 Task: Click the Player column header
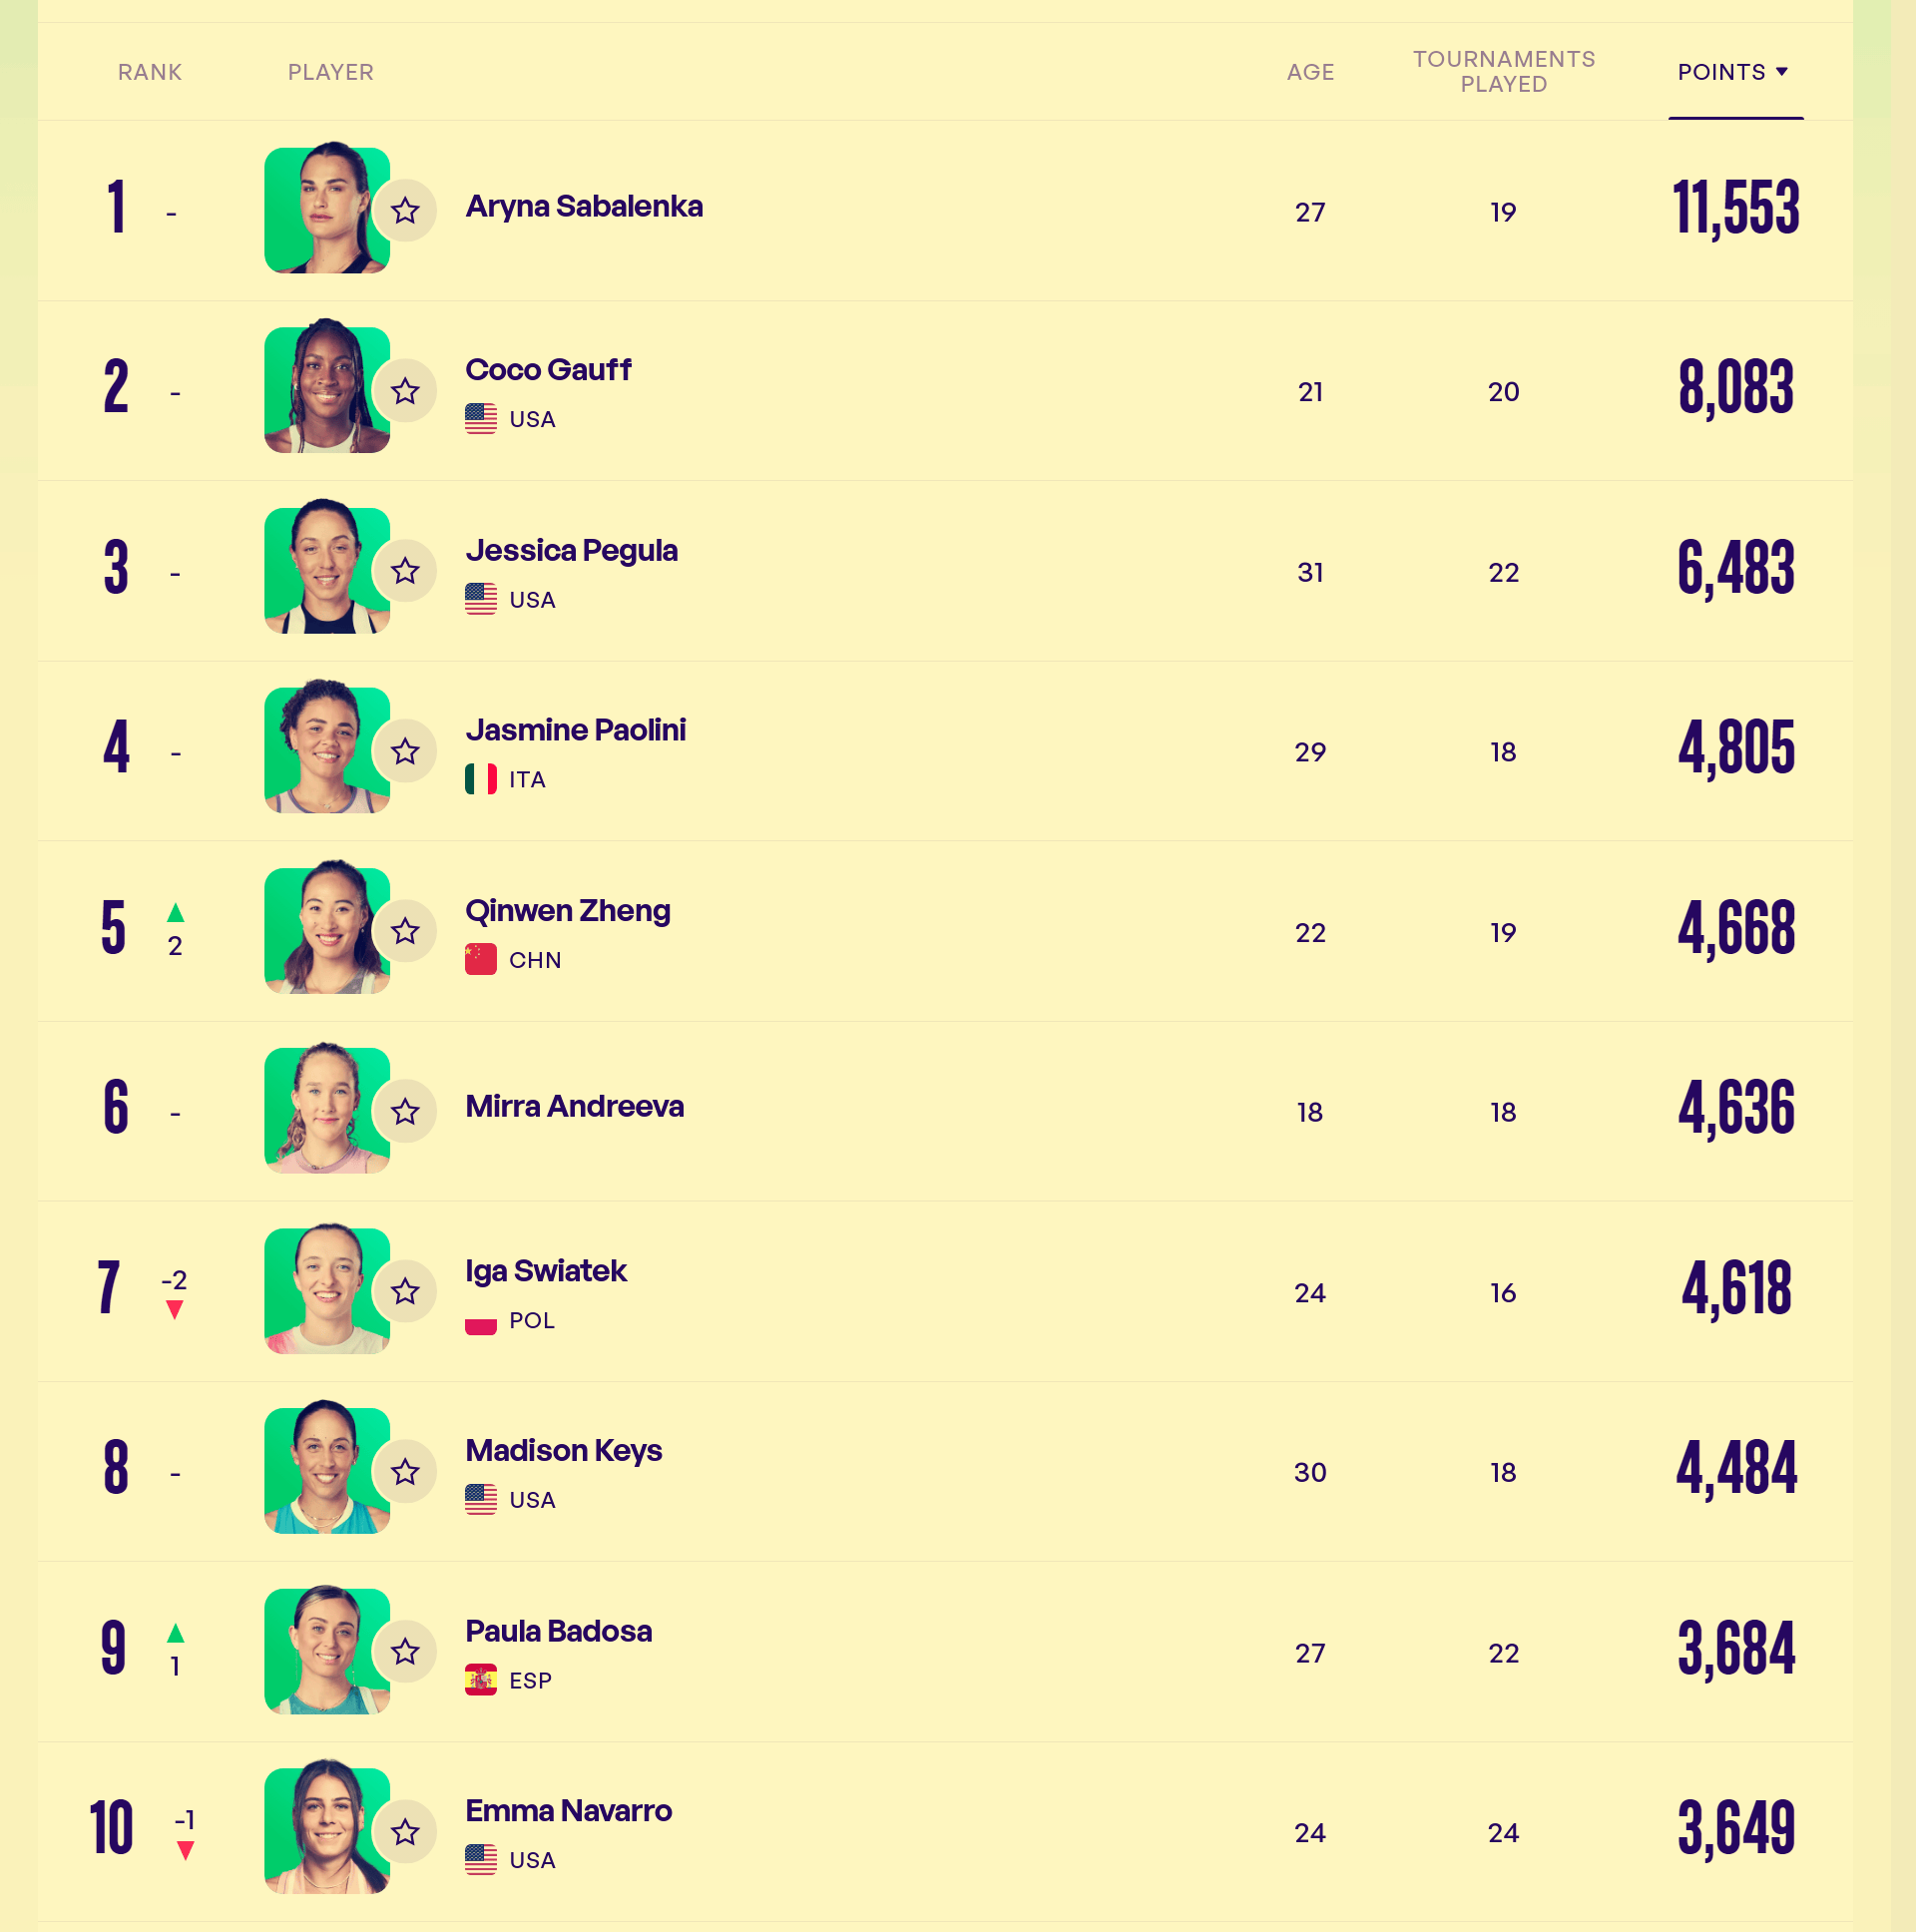pos(331,72)
